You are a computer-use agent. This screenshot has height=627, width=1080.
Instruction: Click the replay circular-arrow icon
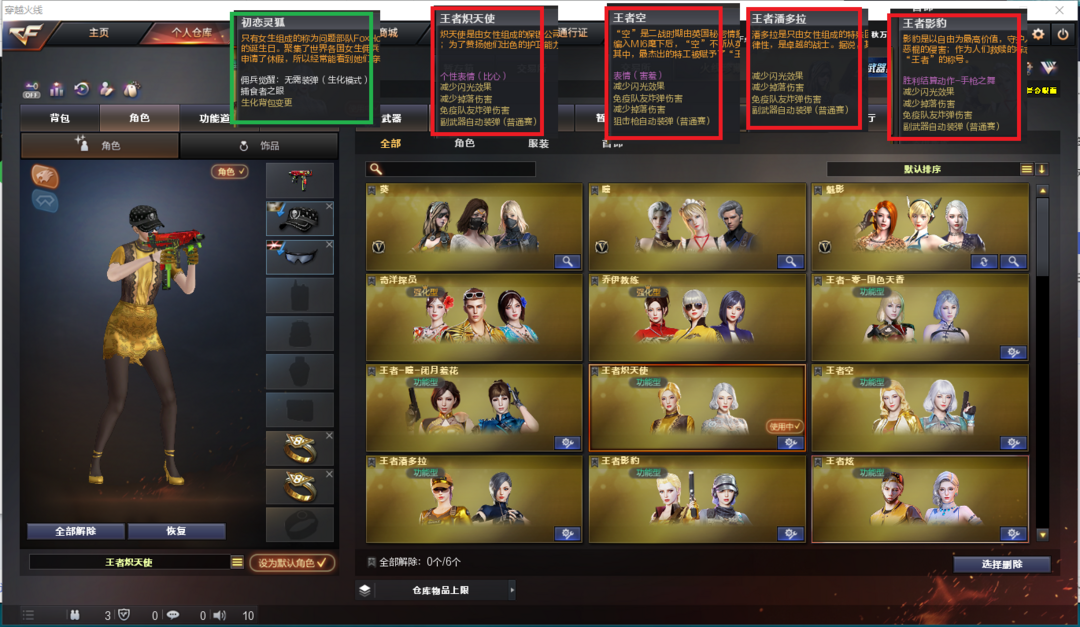82,90
